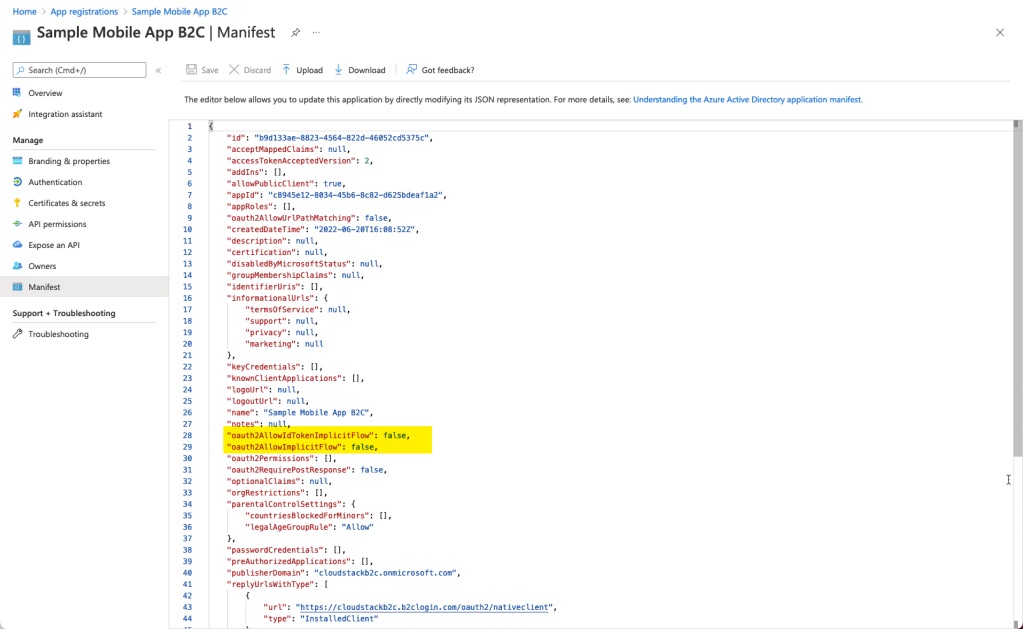Click the Save button label
This screenshot has width=1023, height=629.
(210, 70)
